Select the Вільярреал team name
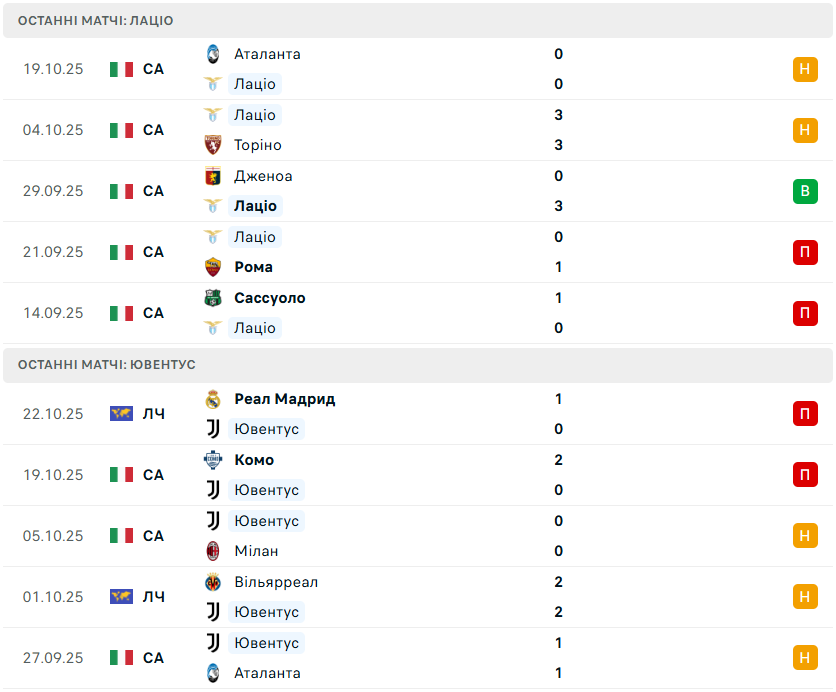This screenshot has height=692, width=836. tap(276, 582)
